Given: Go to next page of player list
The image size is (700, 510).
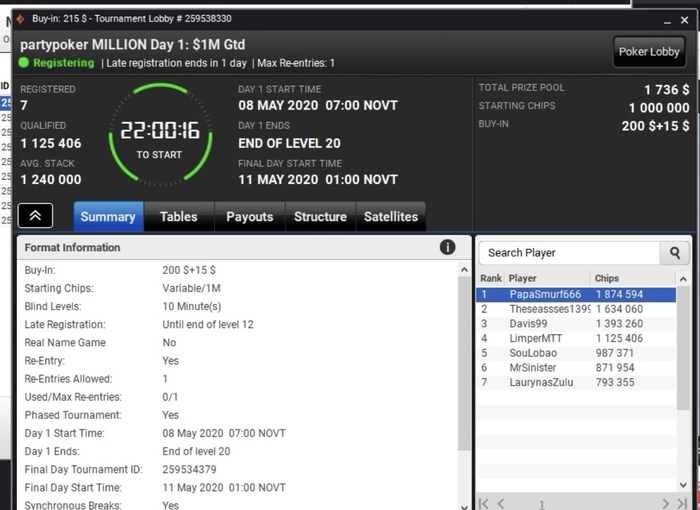Looking at the screenshot, I should coord(666,504).
